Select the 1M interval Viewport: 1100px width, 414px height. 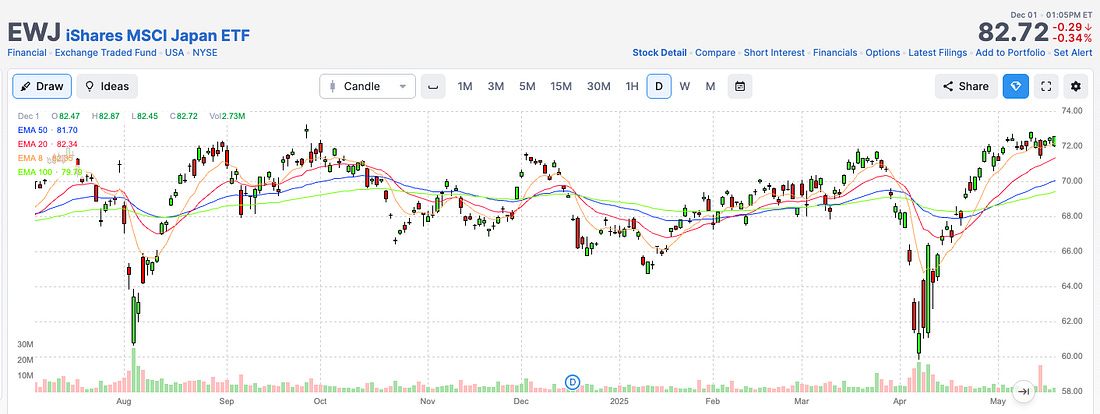tap(464, 86)
